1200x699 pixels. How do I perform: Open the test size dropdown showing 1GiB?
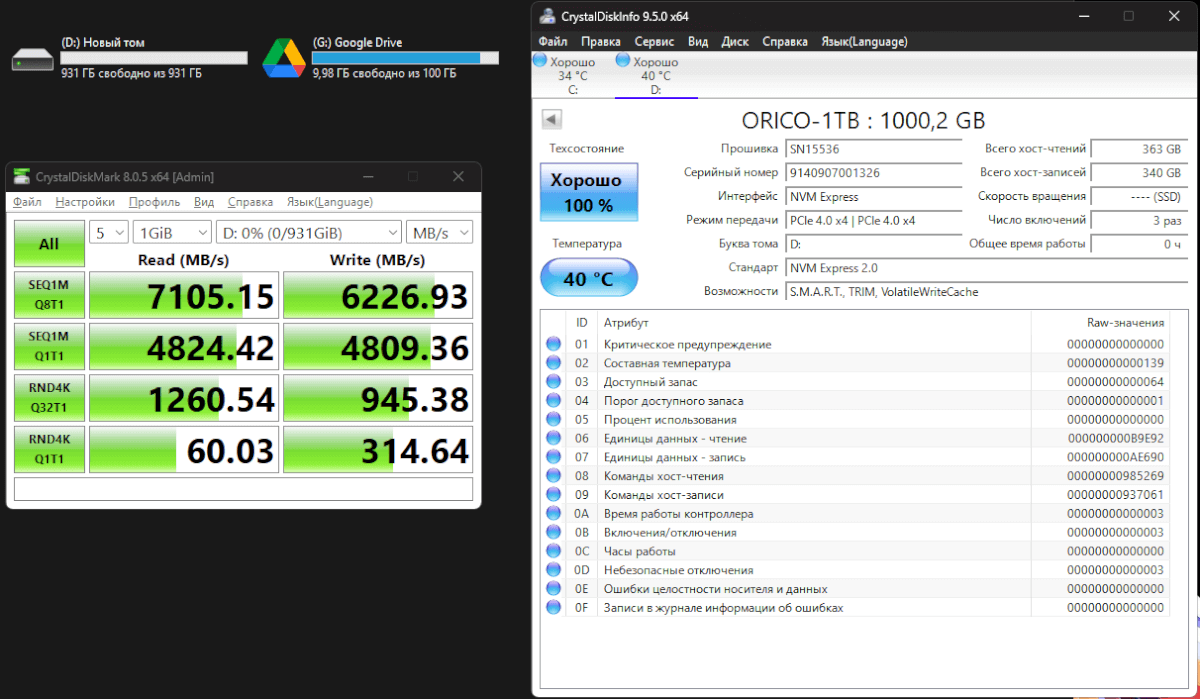(172, 232)
